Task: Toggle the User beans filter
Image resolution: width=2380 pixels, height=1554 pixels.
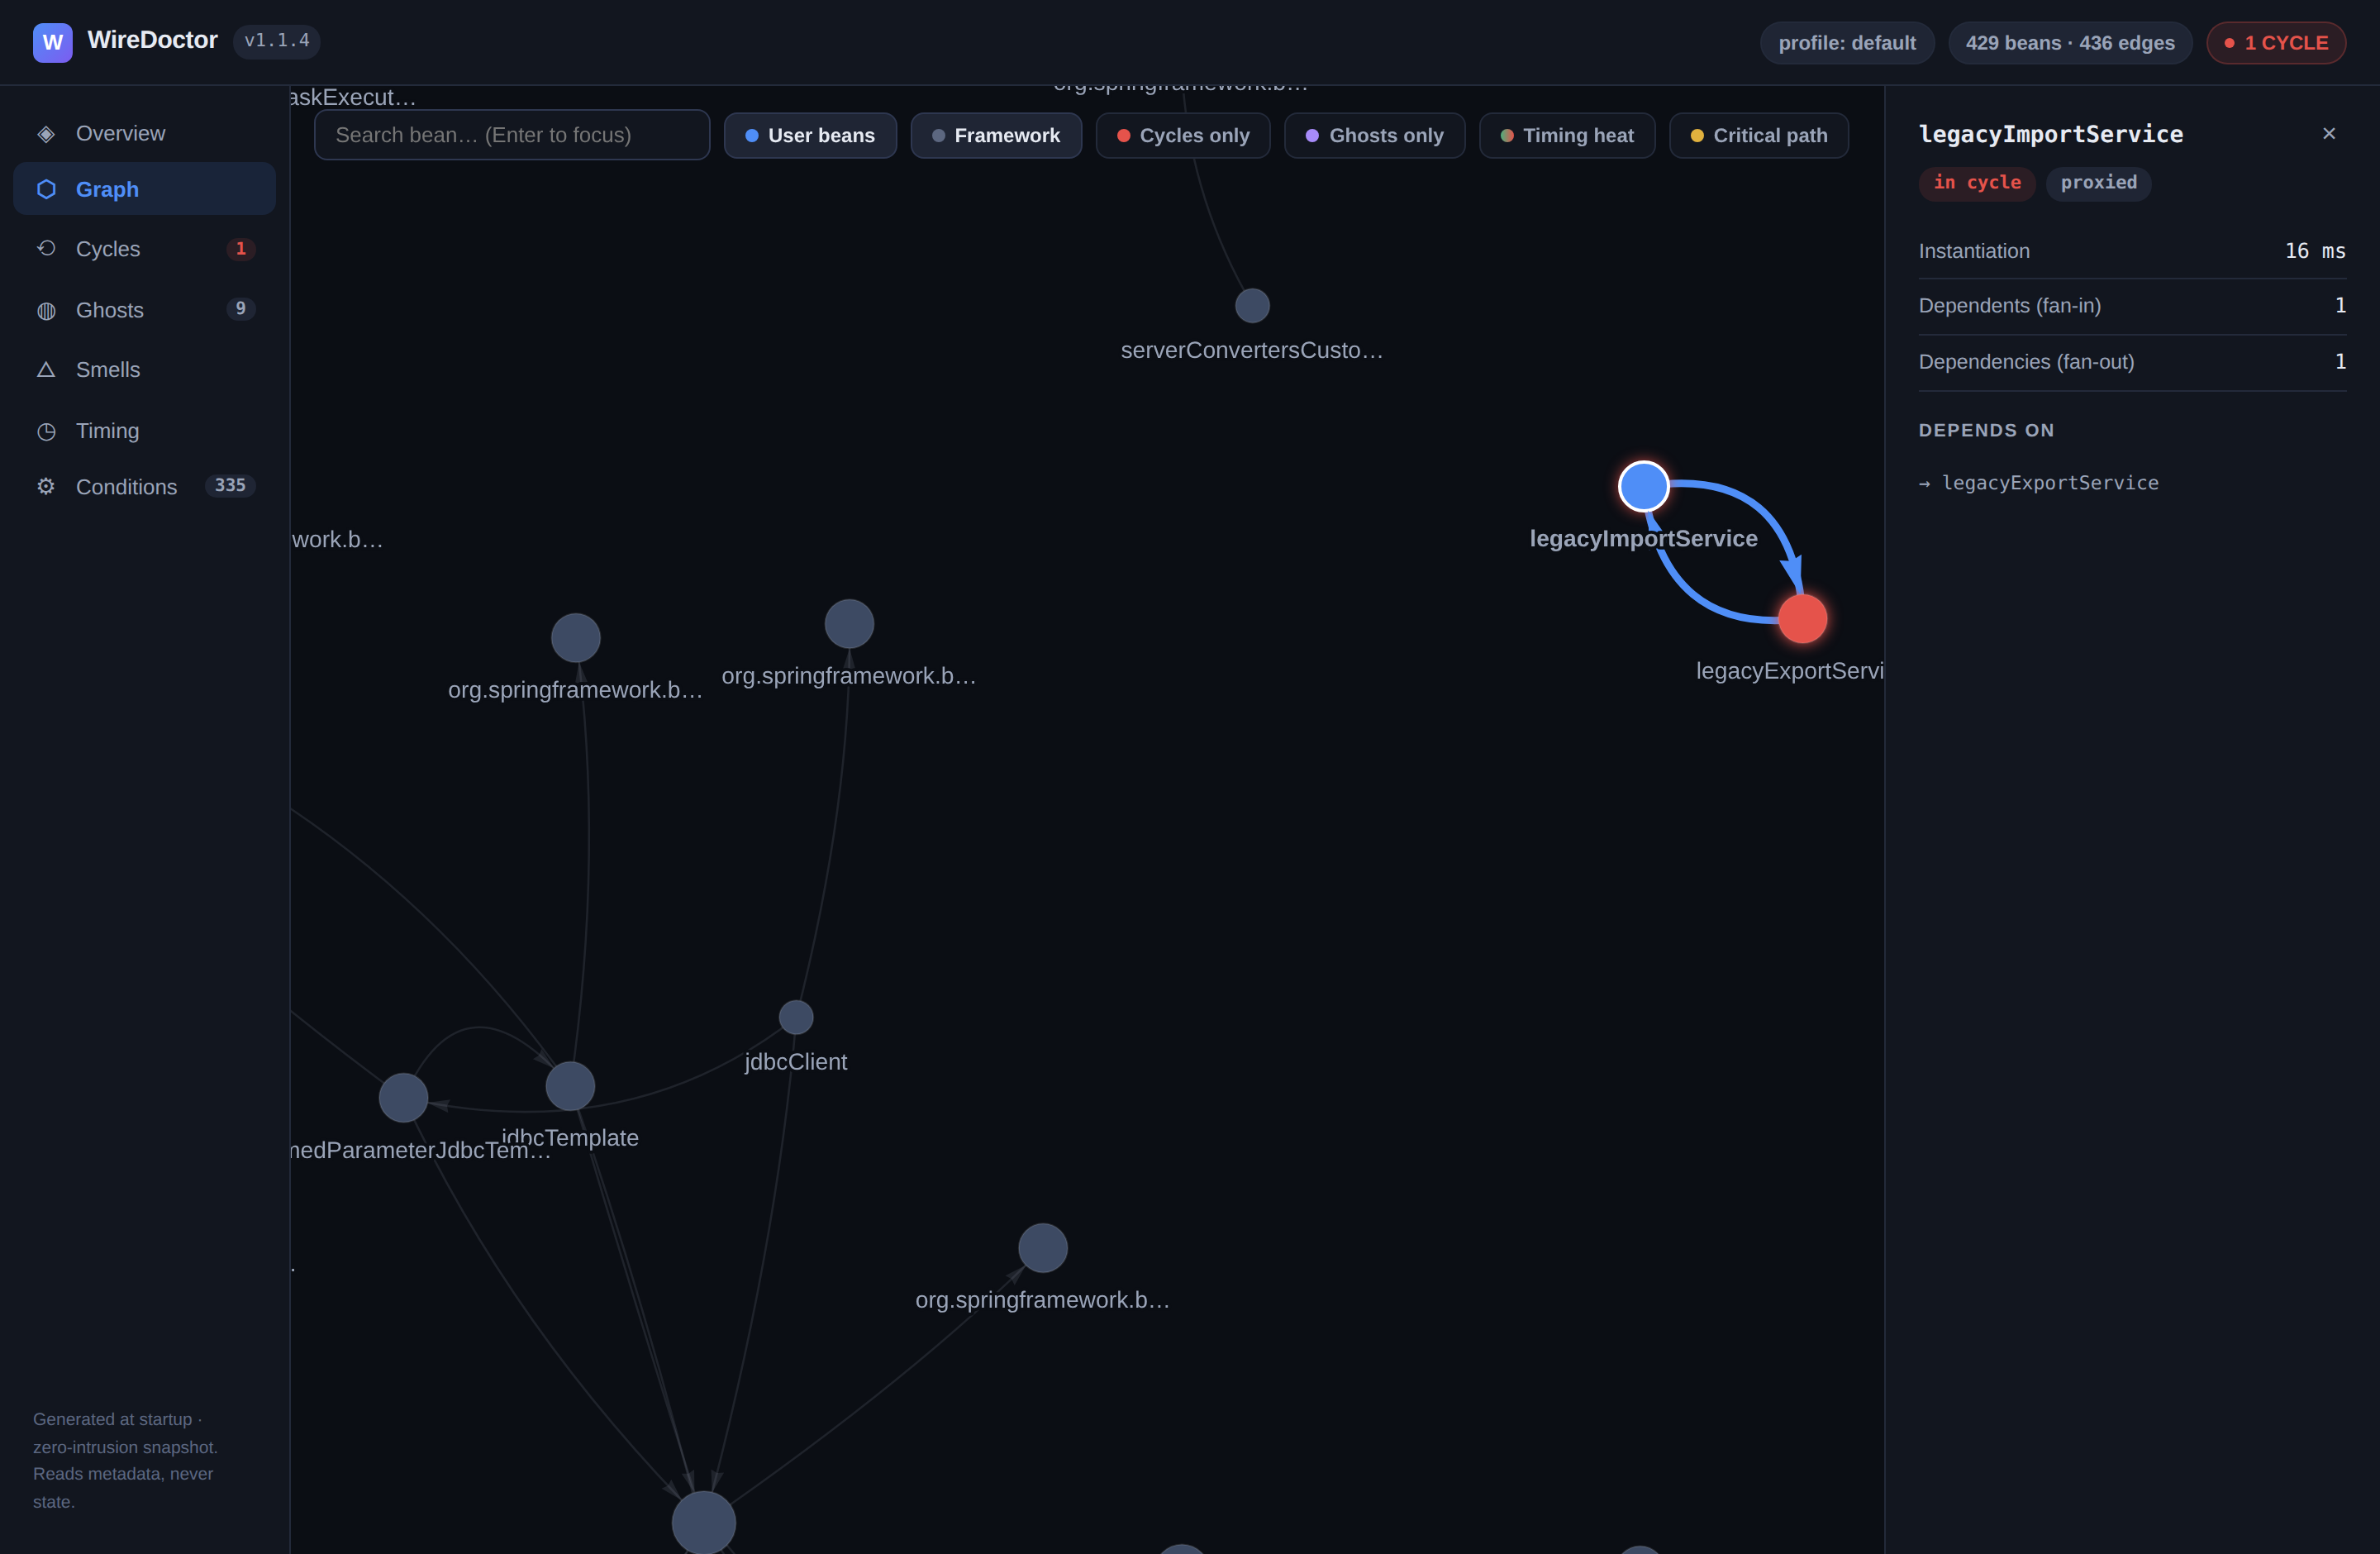Action: pos(810,135)
